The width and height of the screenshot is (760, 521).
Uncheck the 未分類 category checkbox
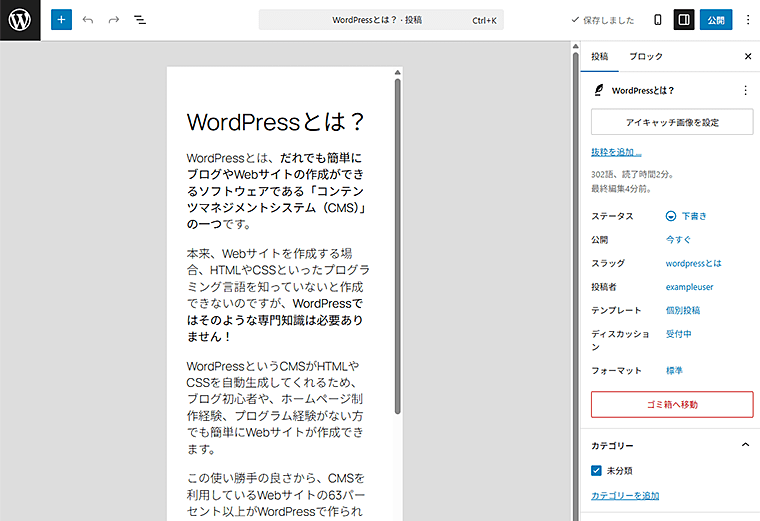pyautogui.click(x=596, y=471)
